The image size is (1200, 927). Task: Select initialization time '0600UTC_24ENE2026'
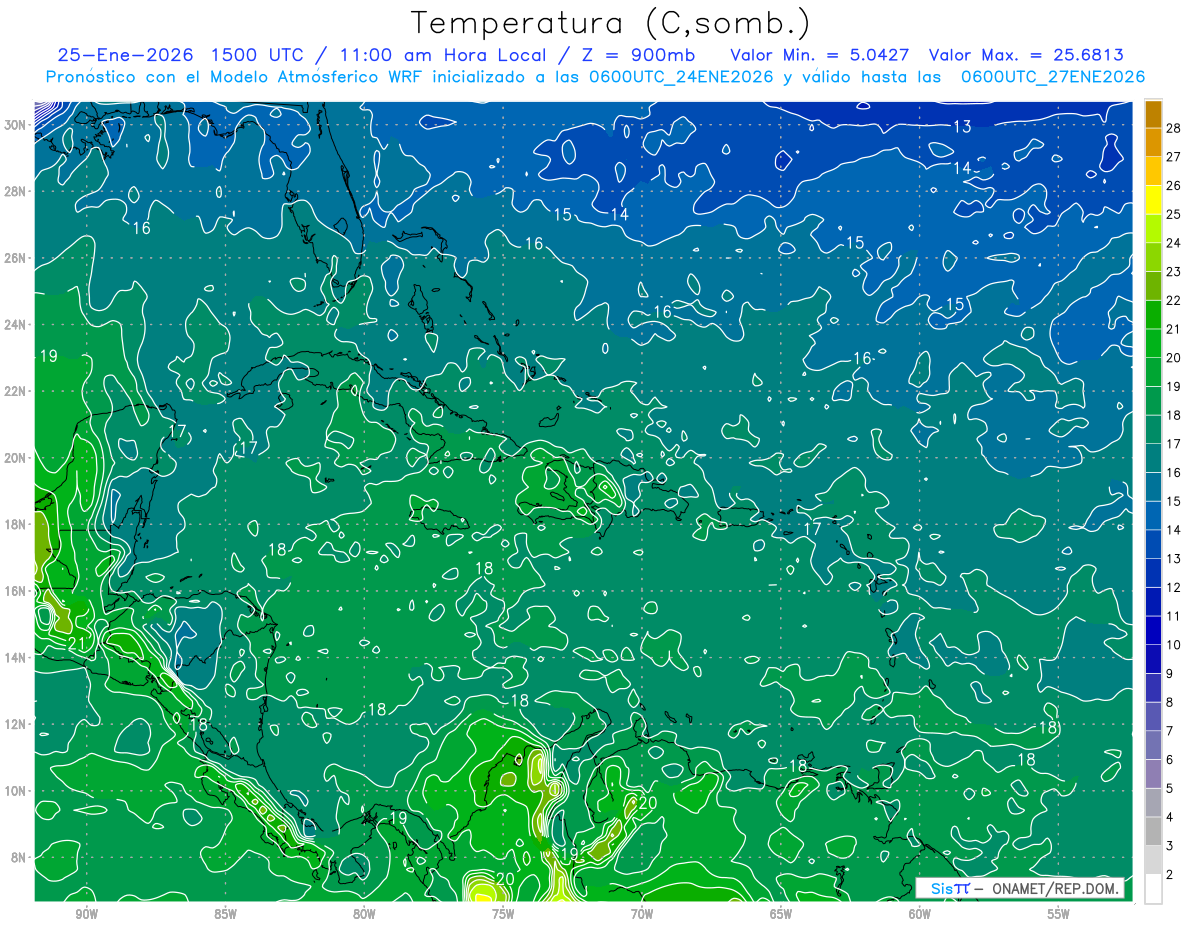point(681,77)
